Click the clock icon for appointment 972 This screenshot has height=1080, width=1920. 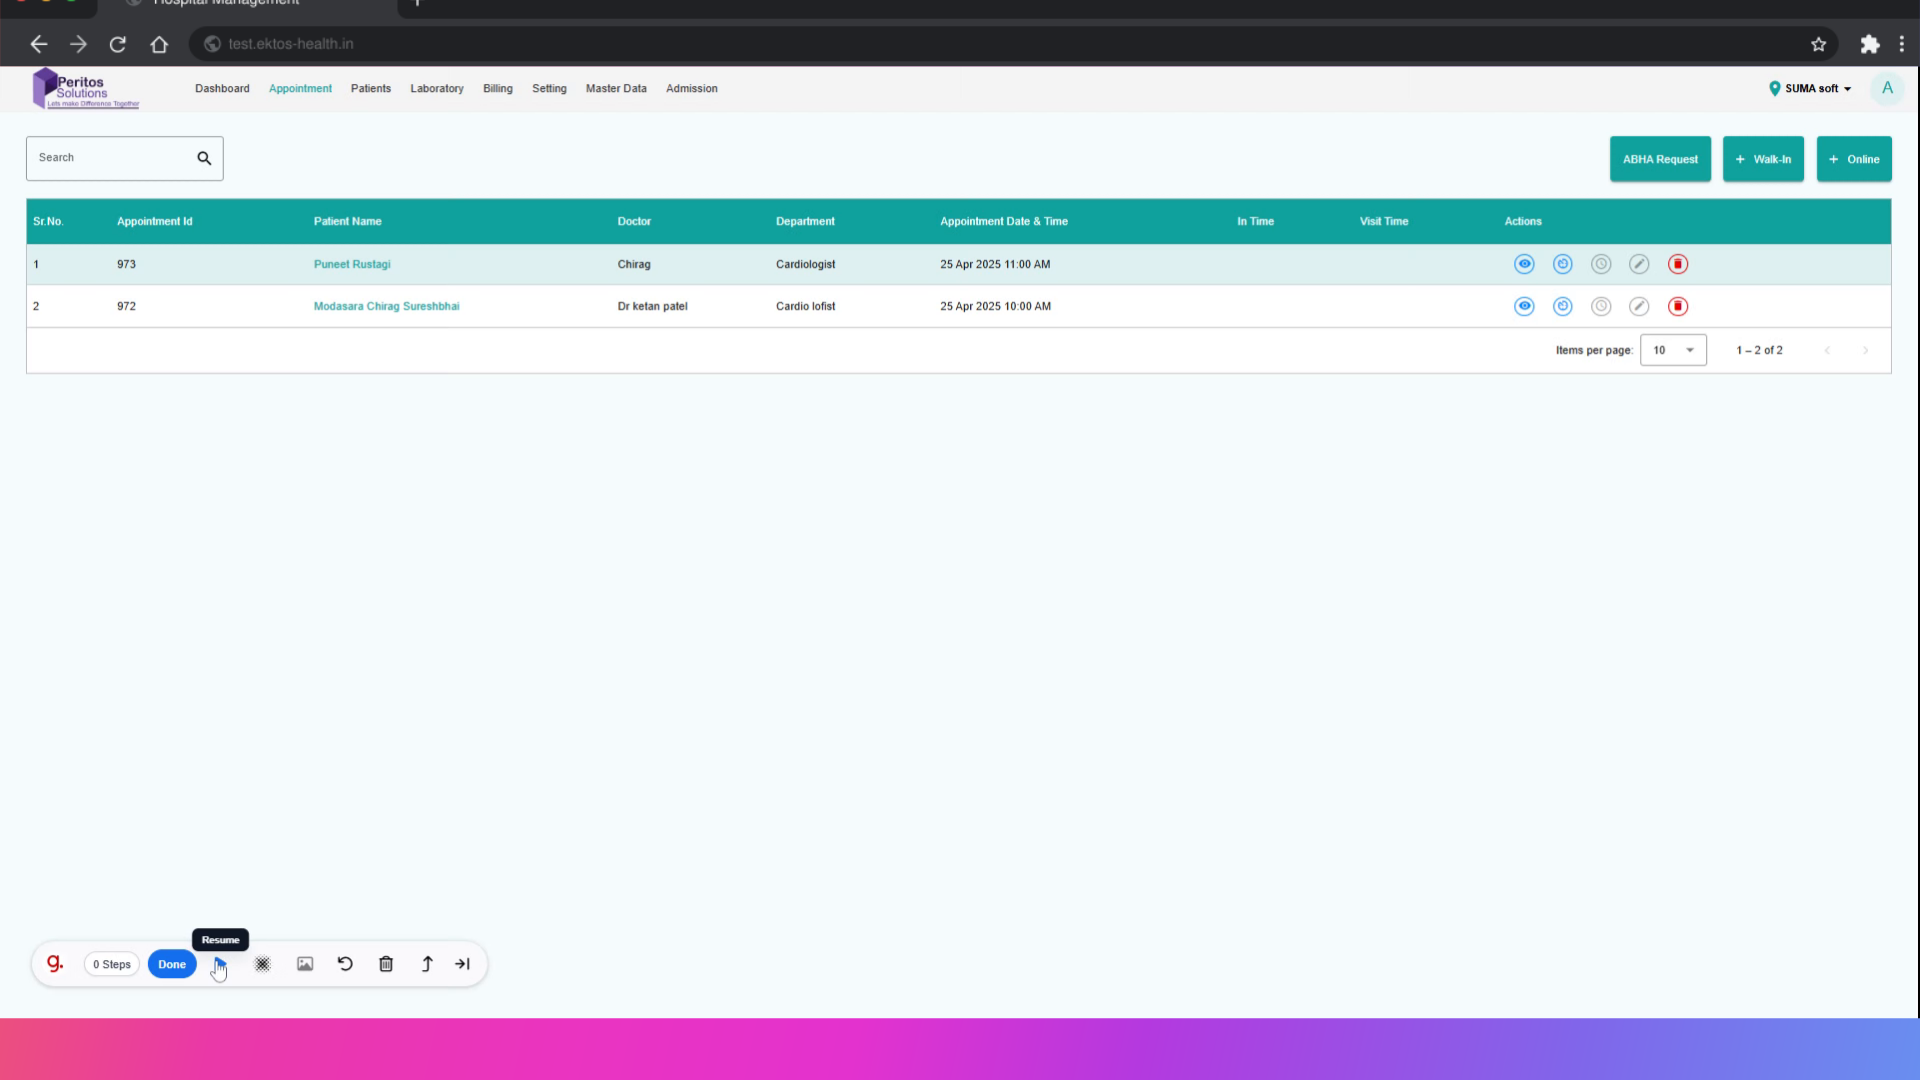tap(1600, 306)
